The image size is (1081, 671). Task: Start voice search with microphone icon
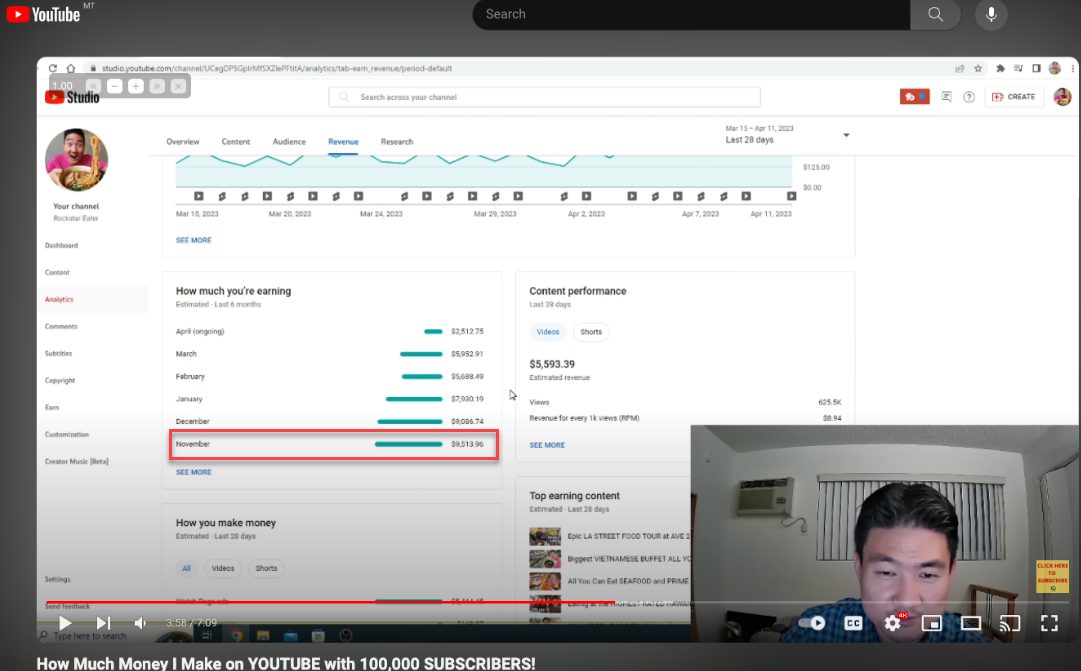click(x=991, y=14)
